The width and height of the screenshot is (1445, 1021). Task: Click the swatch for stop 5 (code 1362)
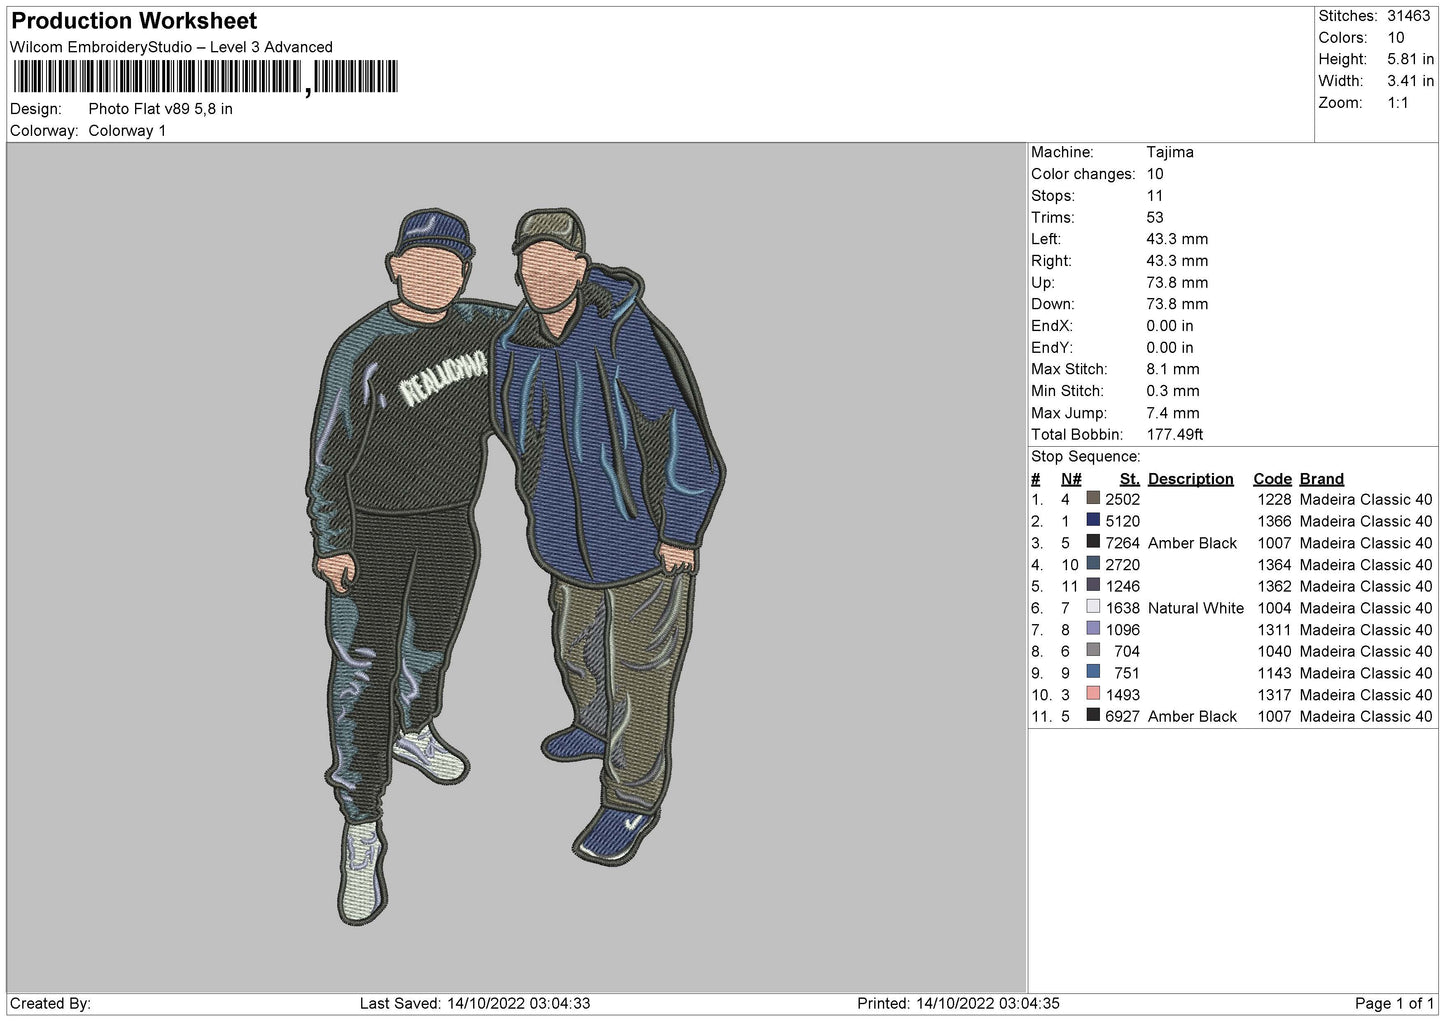coord(1093,586)
